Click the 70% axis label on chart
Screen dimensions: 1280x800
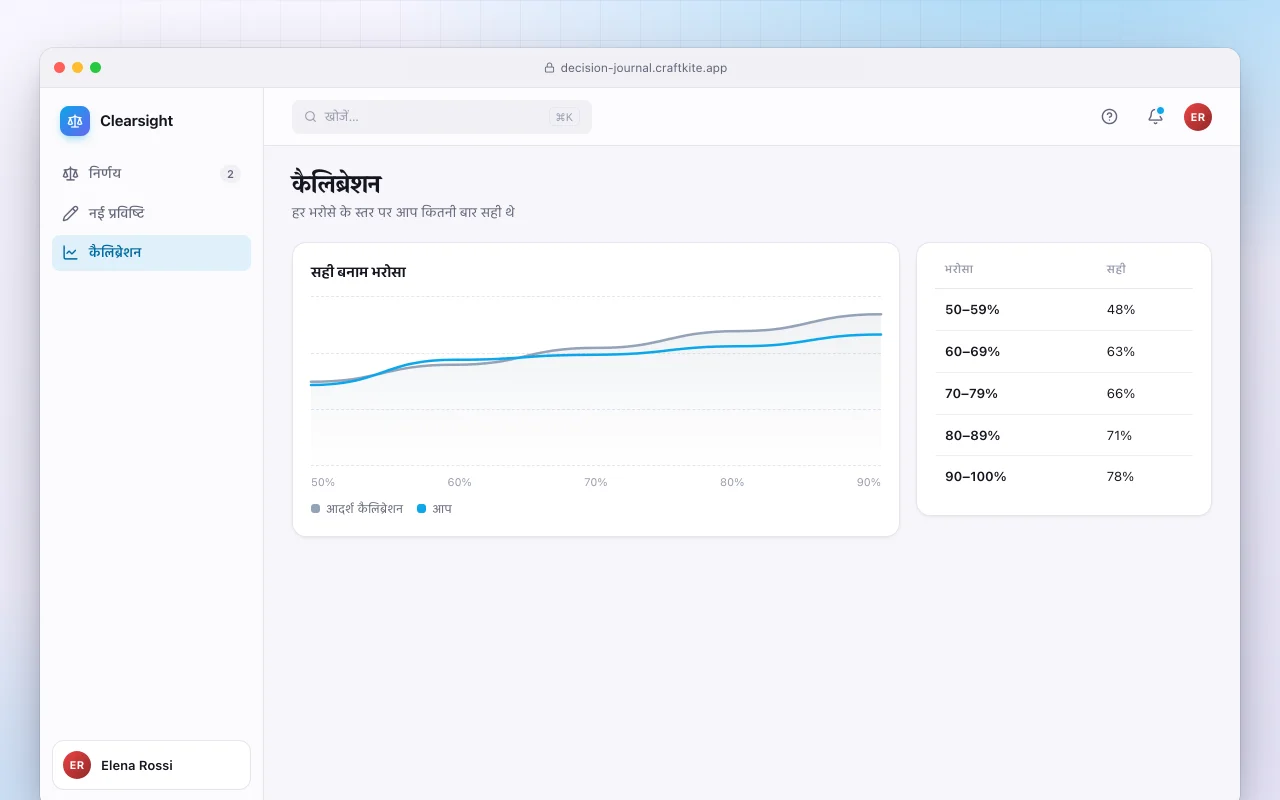coord(596,482)
